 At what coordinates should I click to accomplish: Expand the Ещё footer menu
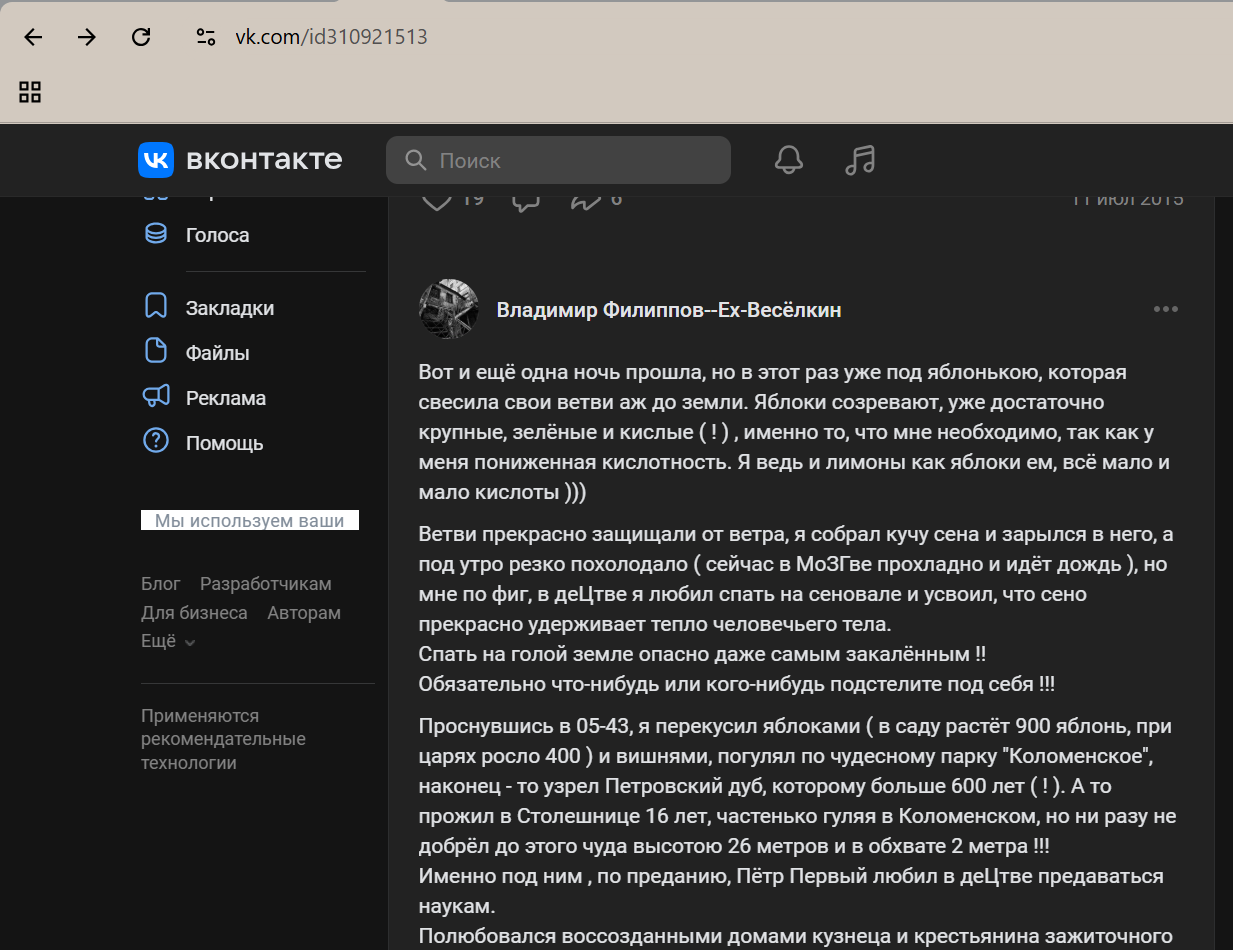tap(168, 642)
